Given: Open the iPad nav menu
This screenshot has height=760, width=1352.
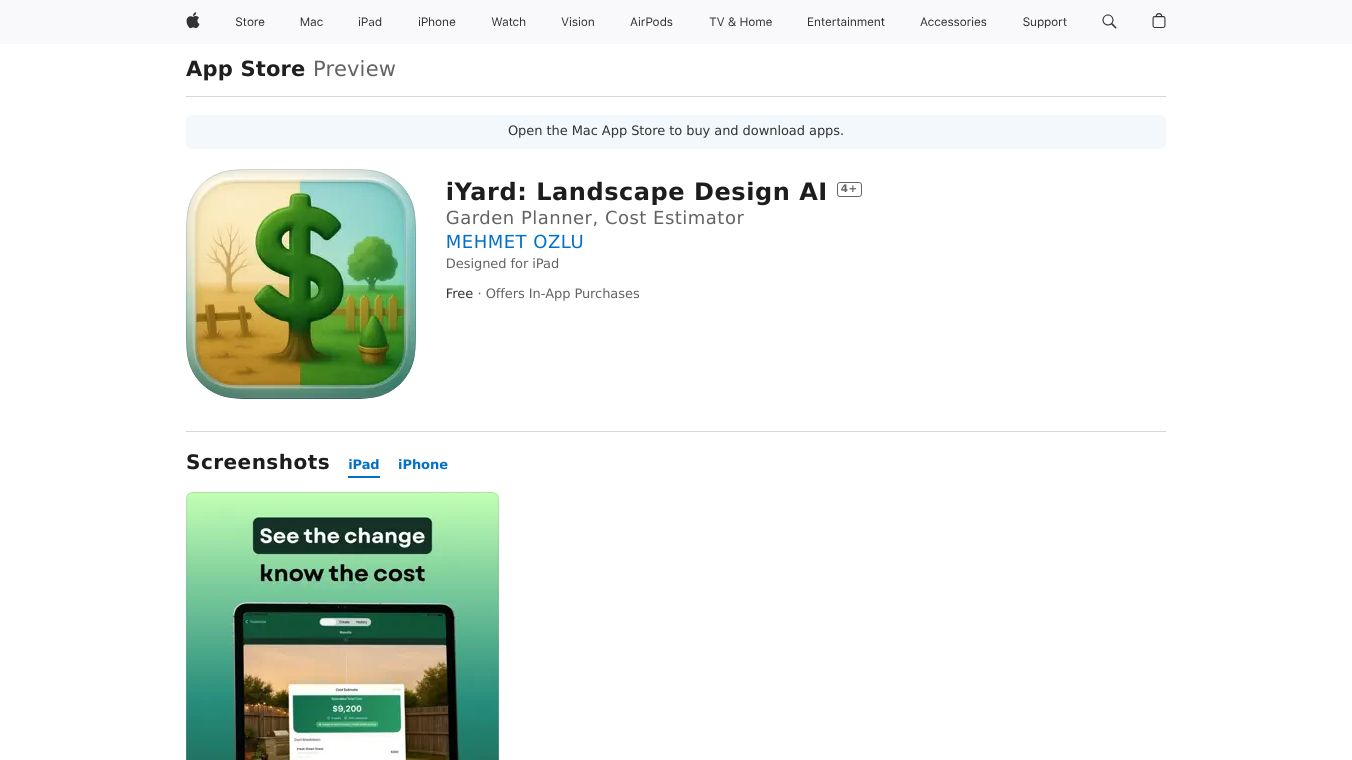Looking at the screenshot, I should coord(370,22).
